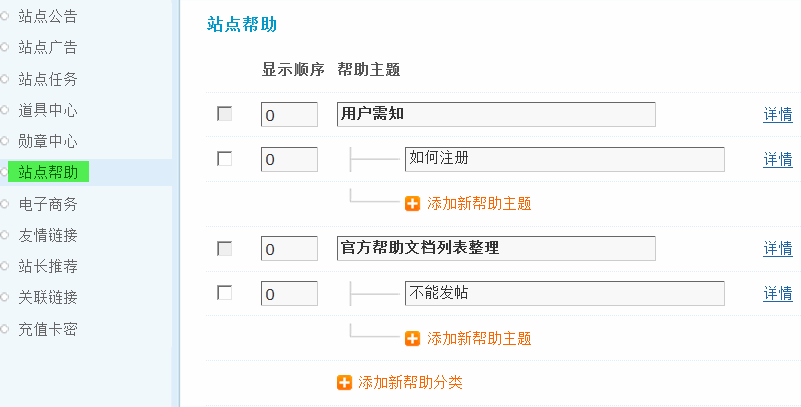
Task: Open 详情 link for 用户需知
Action: [778, 114]
